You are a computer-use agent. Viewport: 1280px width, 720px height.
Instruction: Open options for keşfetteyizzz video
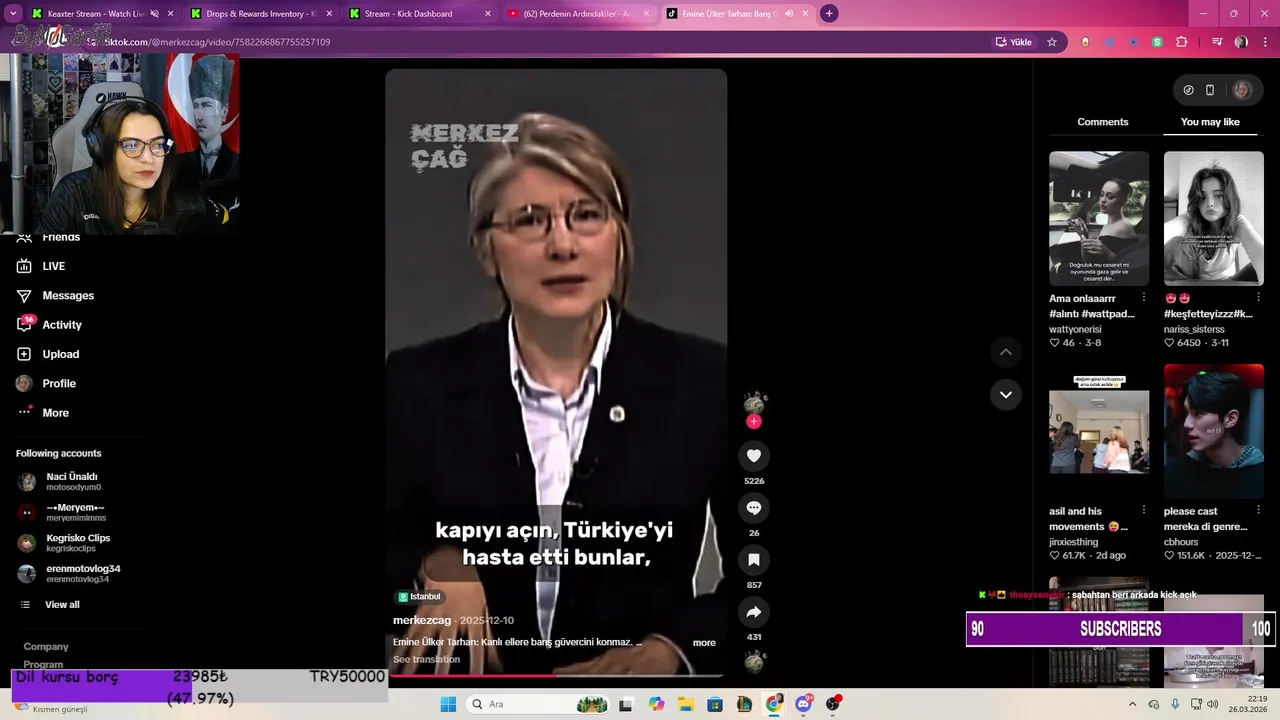1258,298
